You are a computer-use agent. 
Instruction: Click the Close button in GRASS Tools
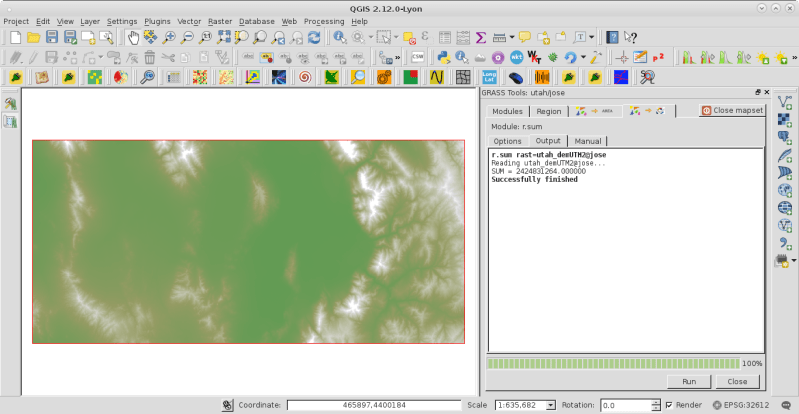click(737, 381)
